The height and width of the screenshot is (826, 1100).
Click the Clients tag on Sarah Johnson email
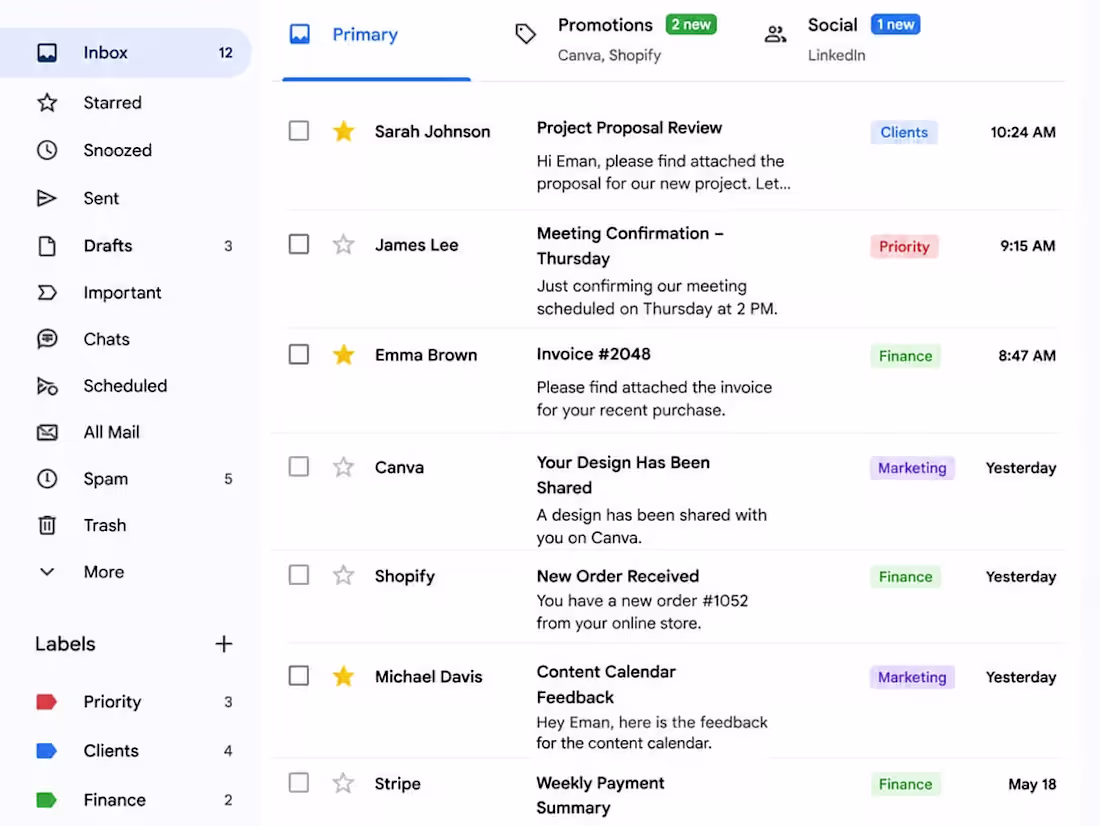[904, 132]
